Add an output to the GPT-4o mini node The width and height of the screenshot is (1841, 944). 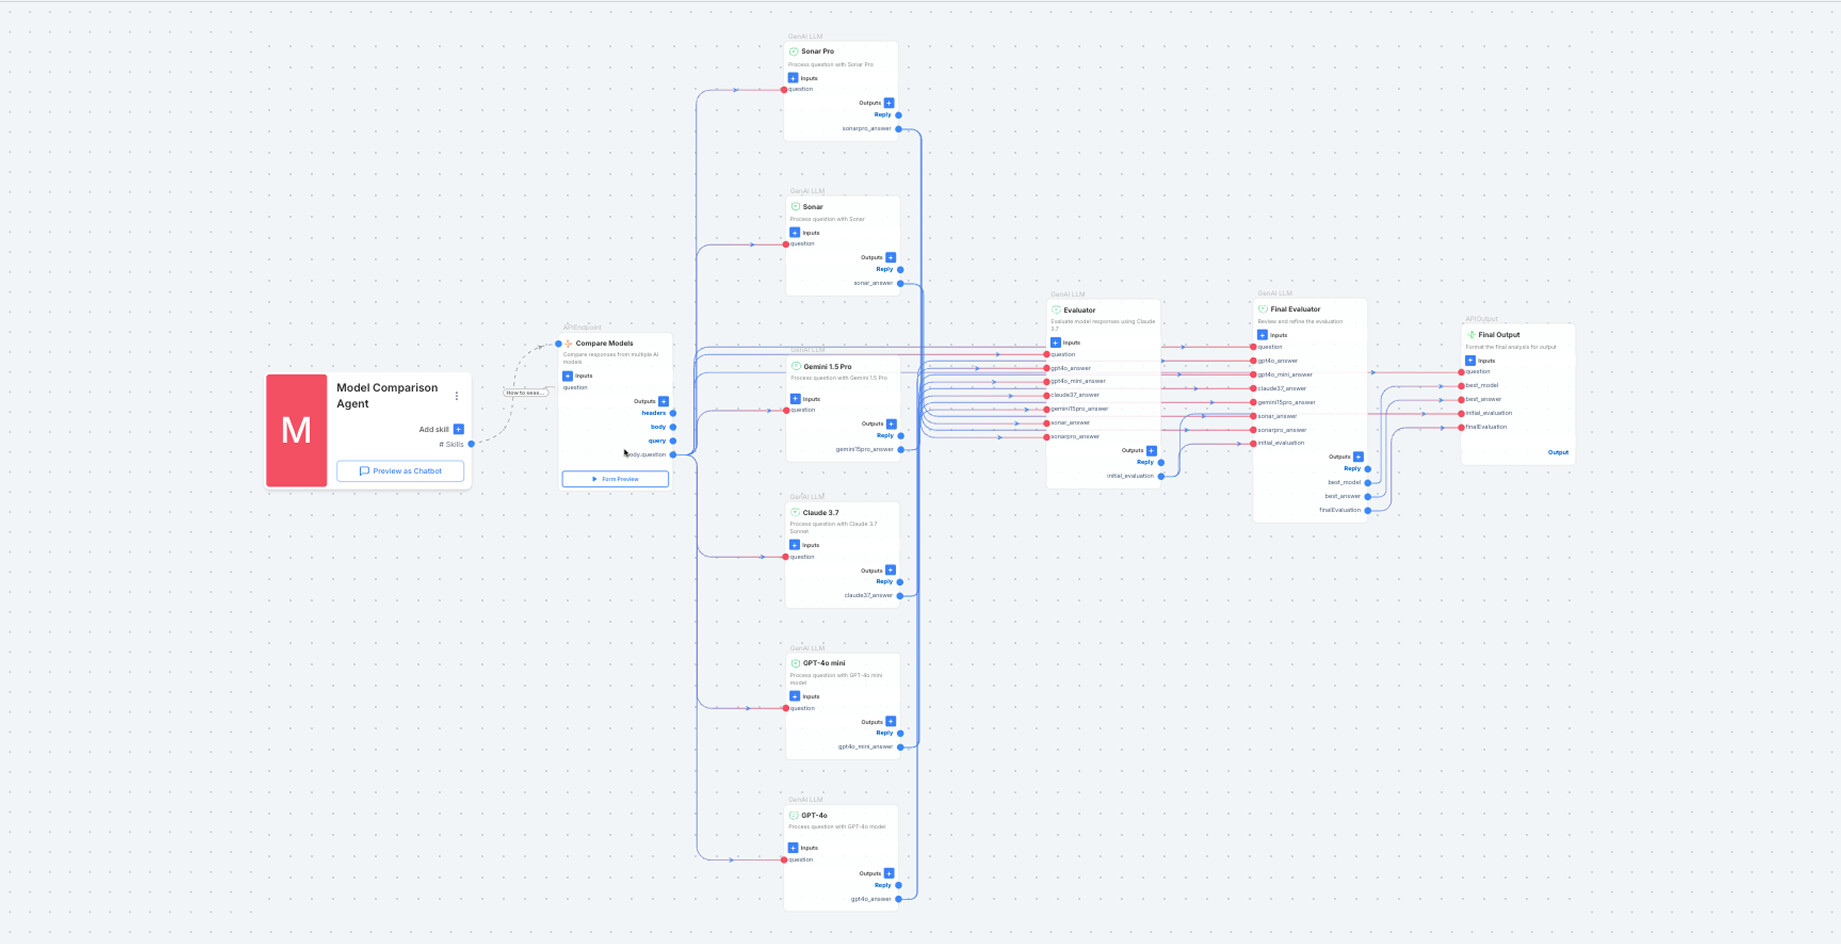(891, 722)
